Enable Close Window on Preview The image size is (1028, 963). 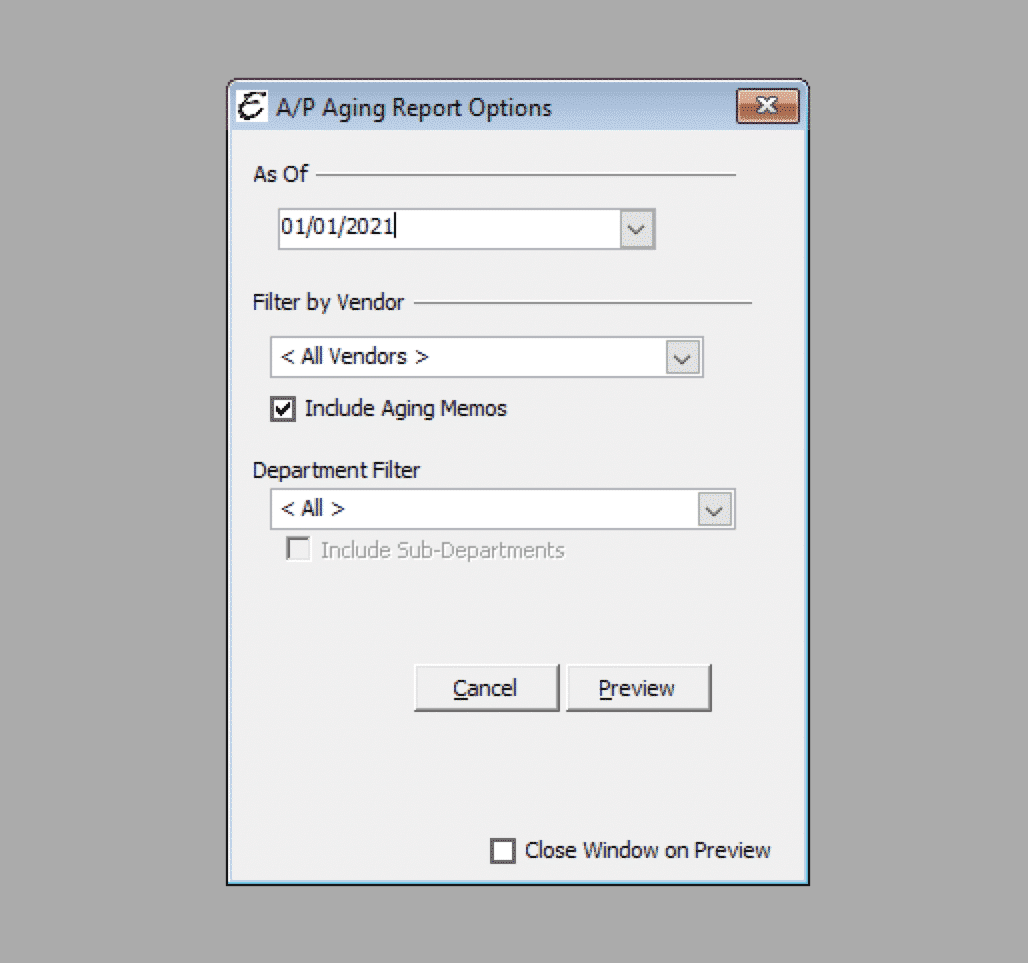coord(503,850)
